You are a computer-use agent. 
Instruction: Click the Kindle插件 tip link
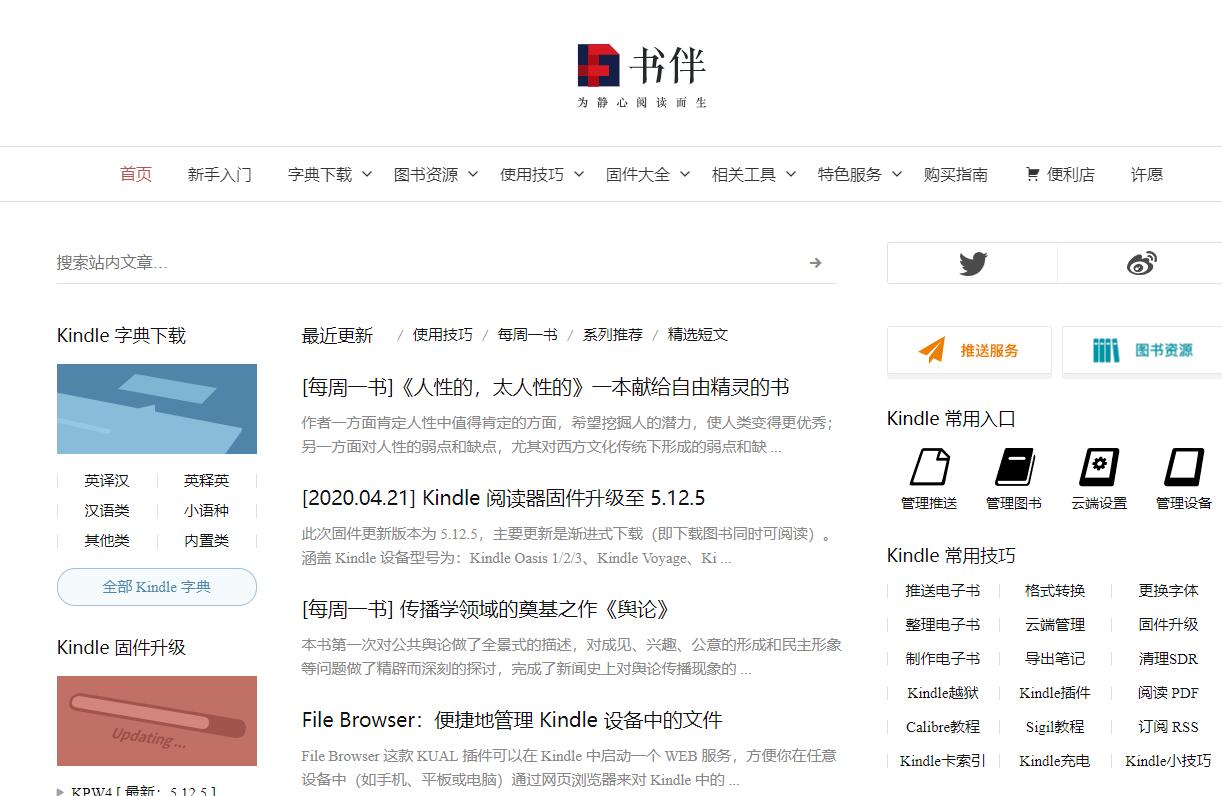coord(1055,693)
